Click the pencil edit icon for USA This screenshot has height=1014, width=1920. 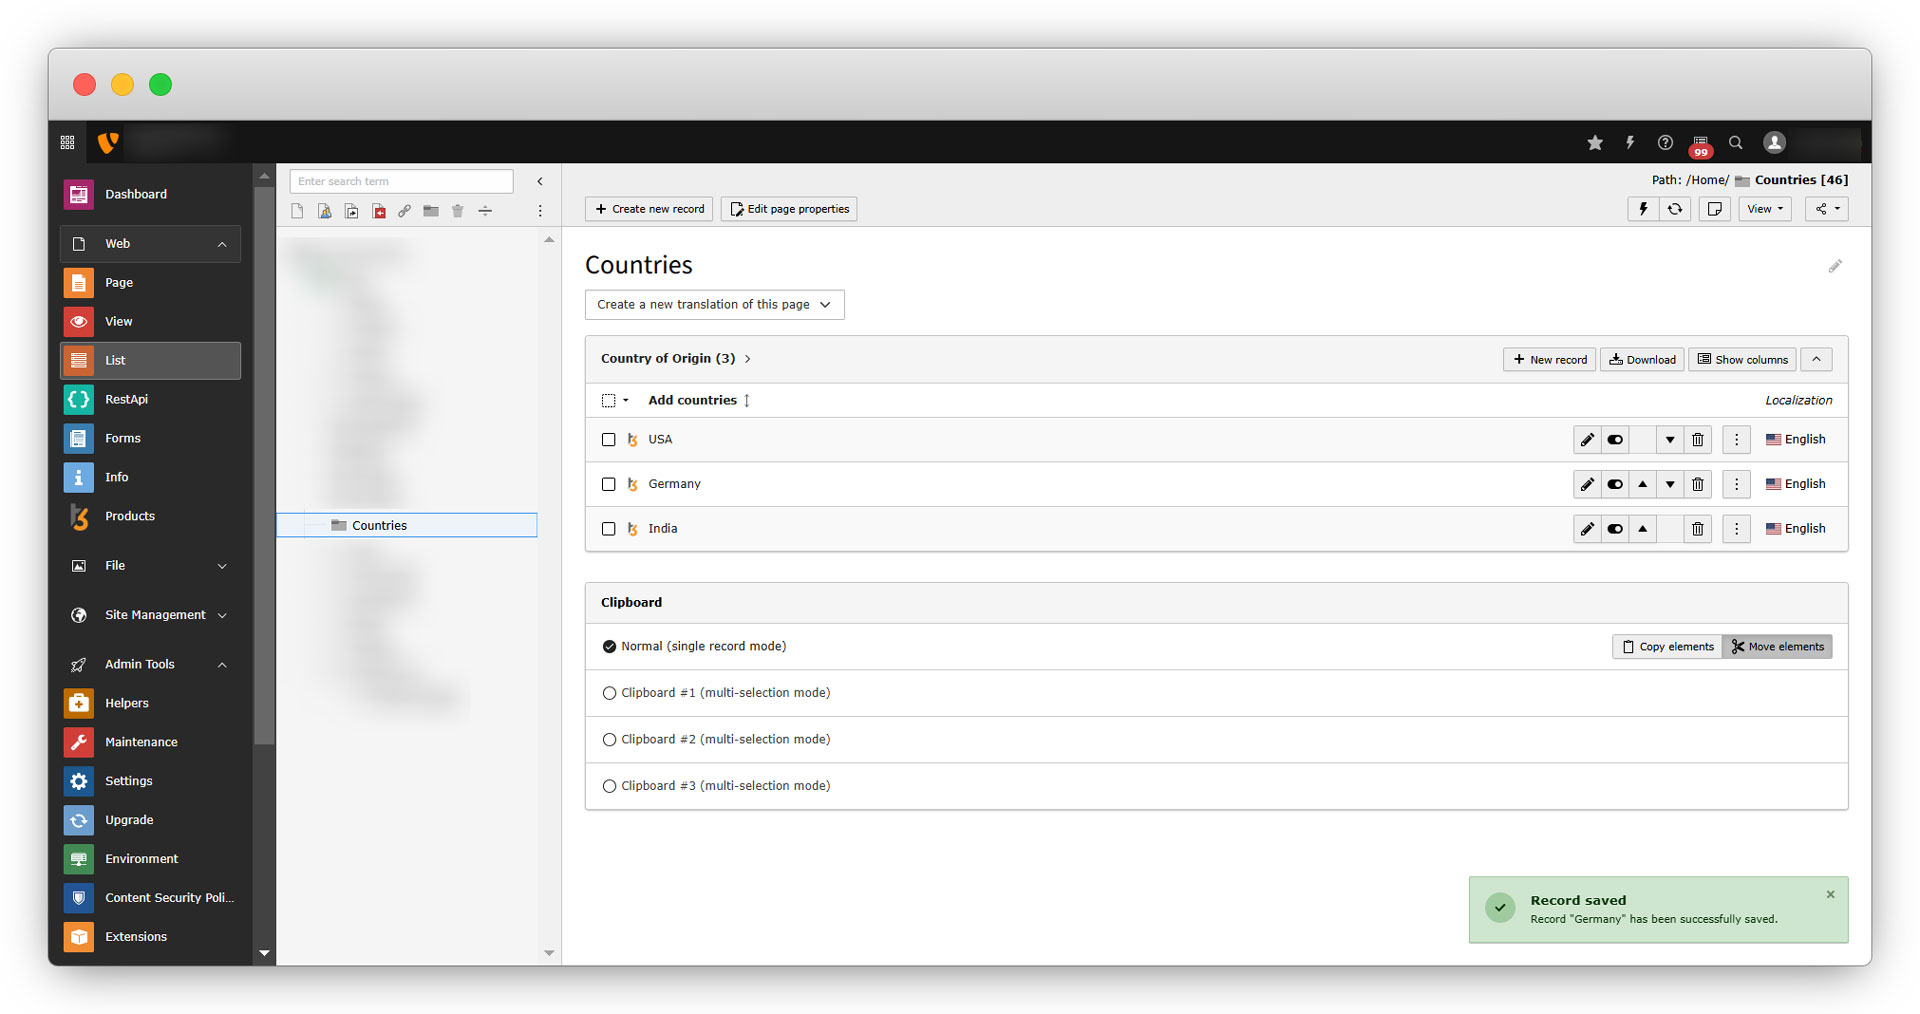click(x=1587, y=440)
